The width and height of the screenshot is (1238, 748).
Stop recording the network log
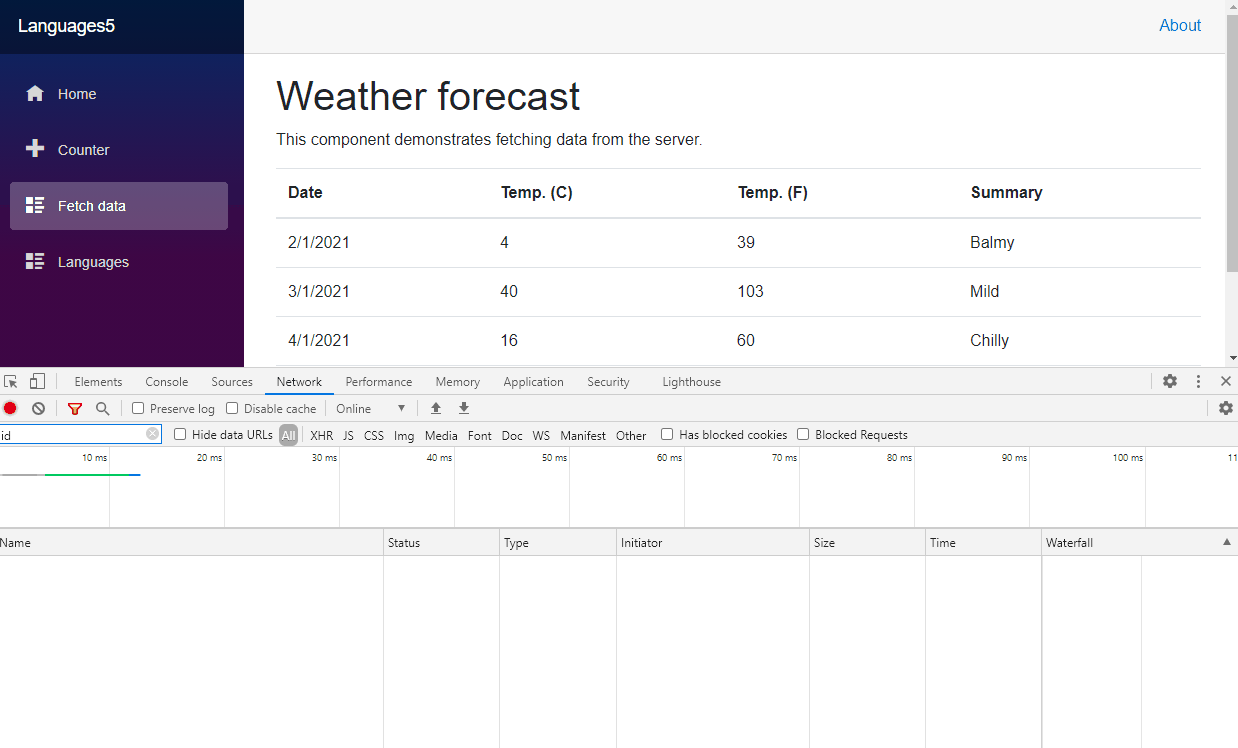click(x=10, y=408)
